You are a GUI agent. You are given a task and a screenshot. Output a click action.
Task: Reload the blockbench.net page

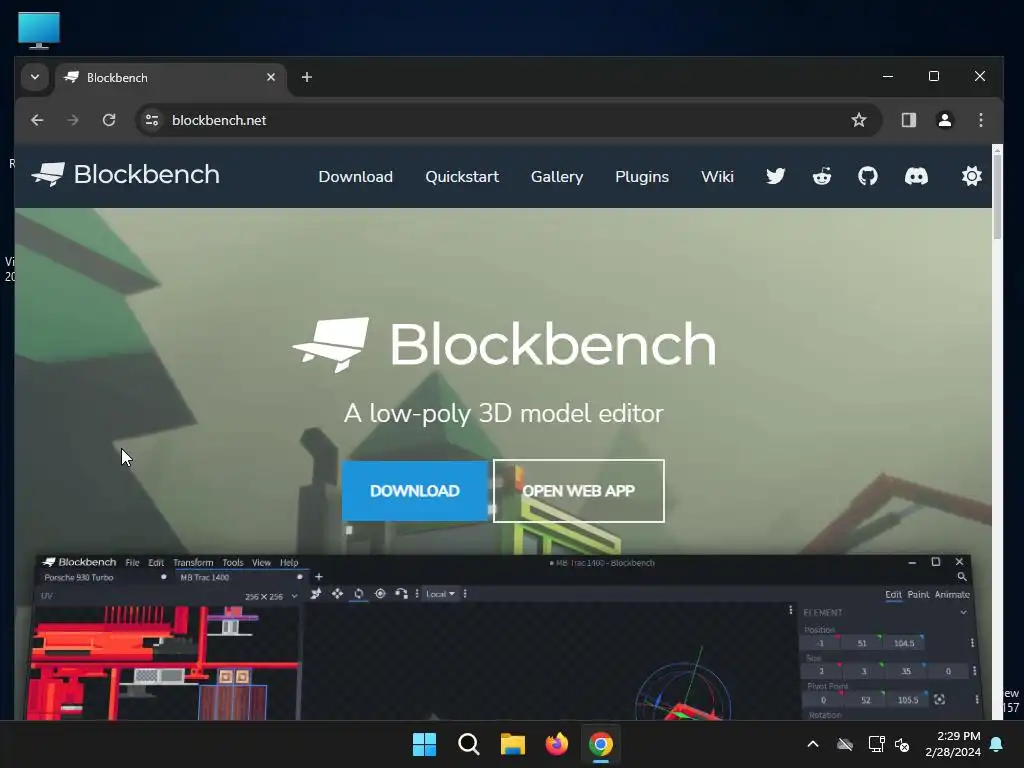109,120
